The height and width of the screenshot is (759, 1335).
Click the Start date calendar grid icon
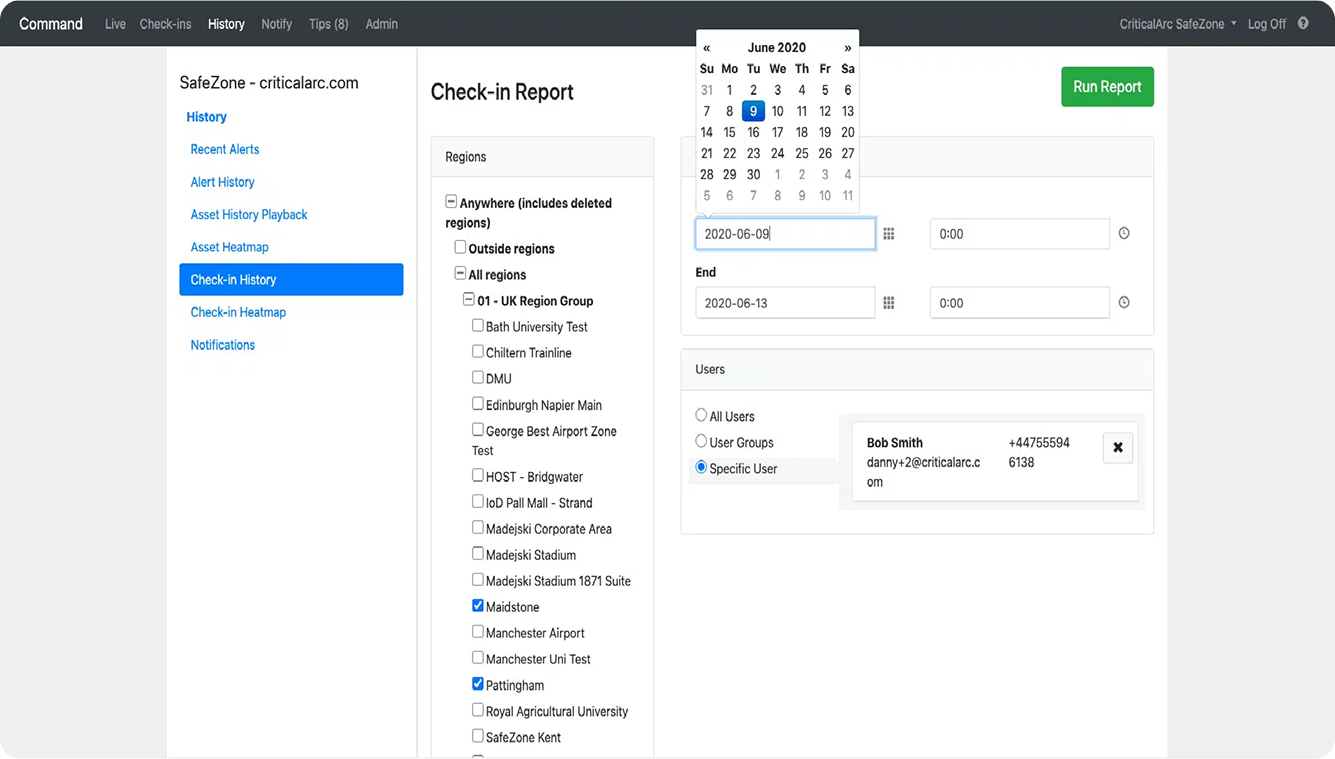(888, 234)
